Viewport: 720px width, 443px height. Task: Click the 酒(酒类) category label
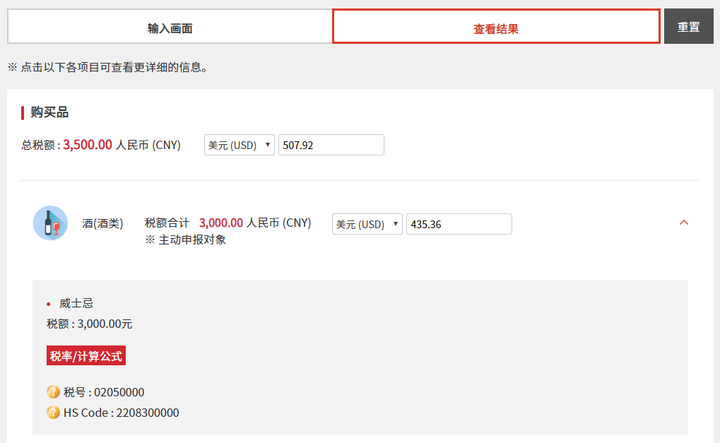click(103, 224)
